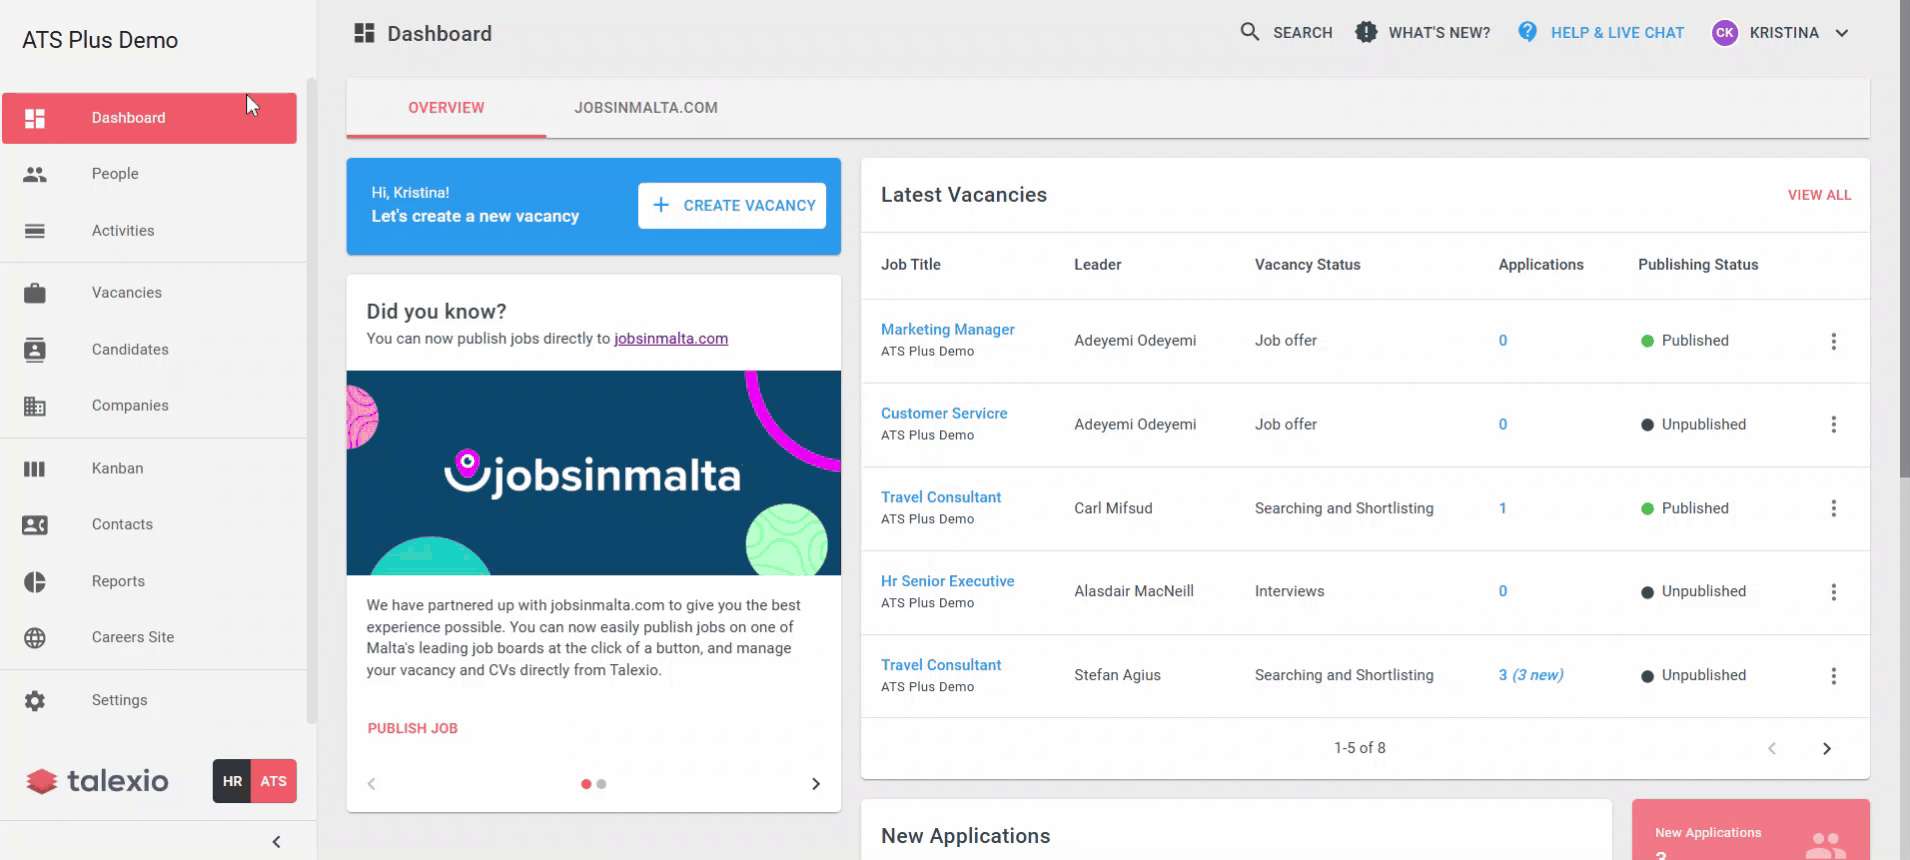Click the talexio logo
This screenshot has width=1910, height=860.
(98, 781)
